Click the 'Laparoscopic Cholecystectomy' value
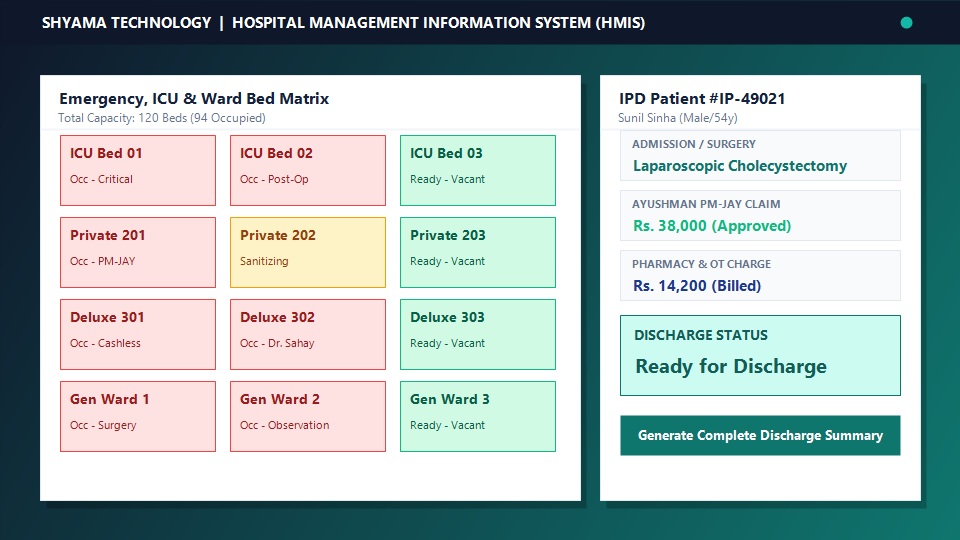This screenshot has height=540, width=960. click(x=740, y=166)
